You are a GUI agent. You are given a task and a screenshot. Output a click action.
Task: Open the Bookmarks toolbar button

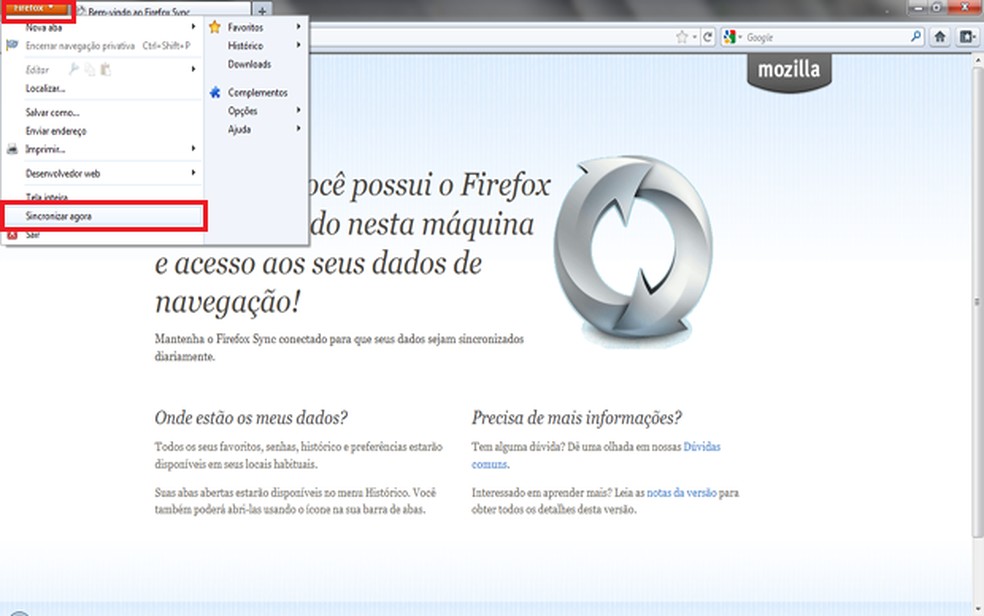[x=967, y=37]
